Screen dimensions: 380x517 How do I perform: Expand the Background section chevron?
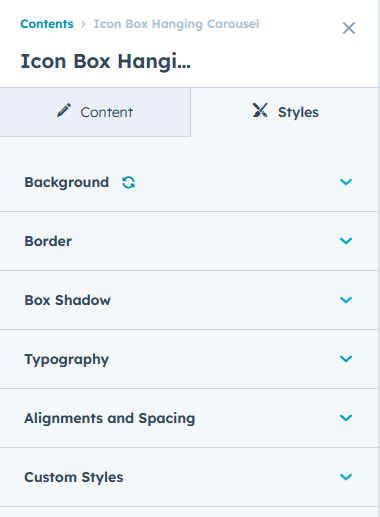(346, 182)
